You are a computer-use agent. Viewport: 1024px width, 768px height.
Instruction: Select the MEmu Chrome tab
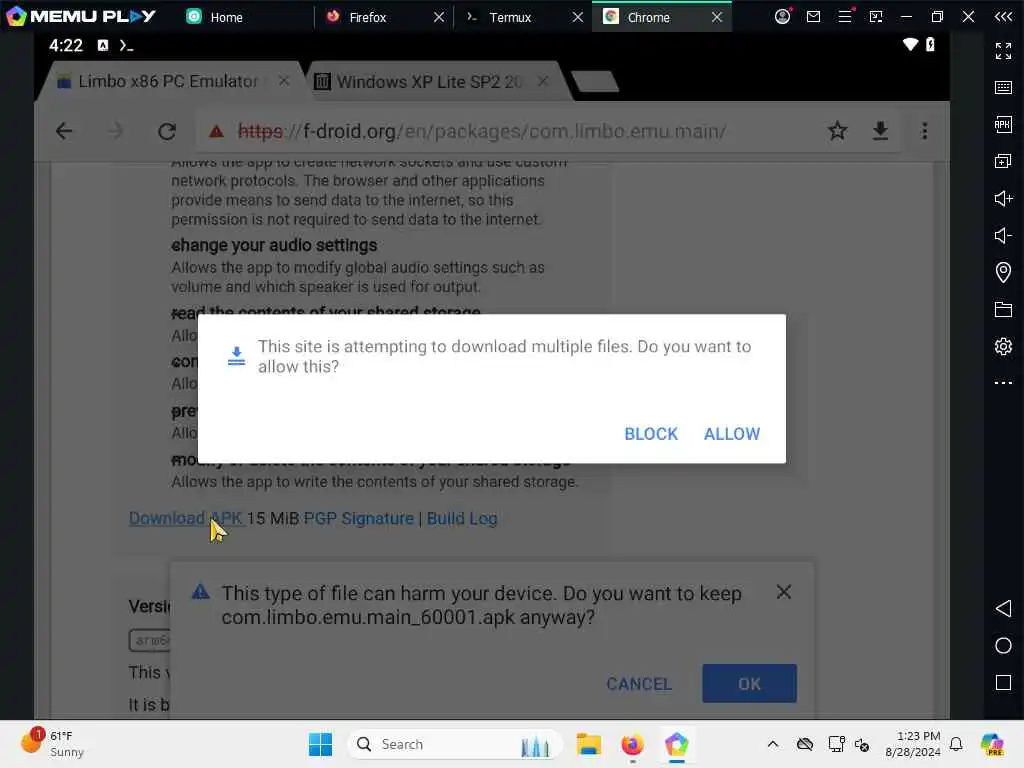648,17
